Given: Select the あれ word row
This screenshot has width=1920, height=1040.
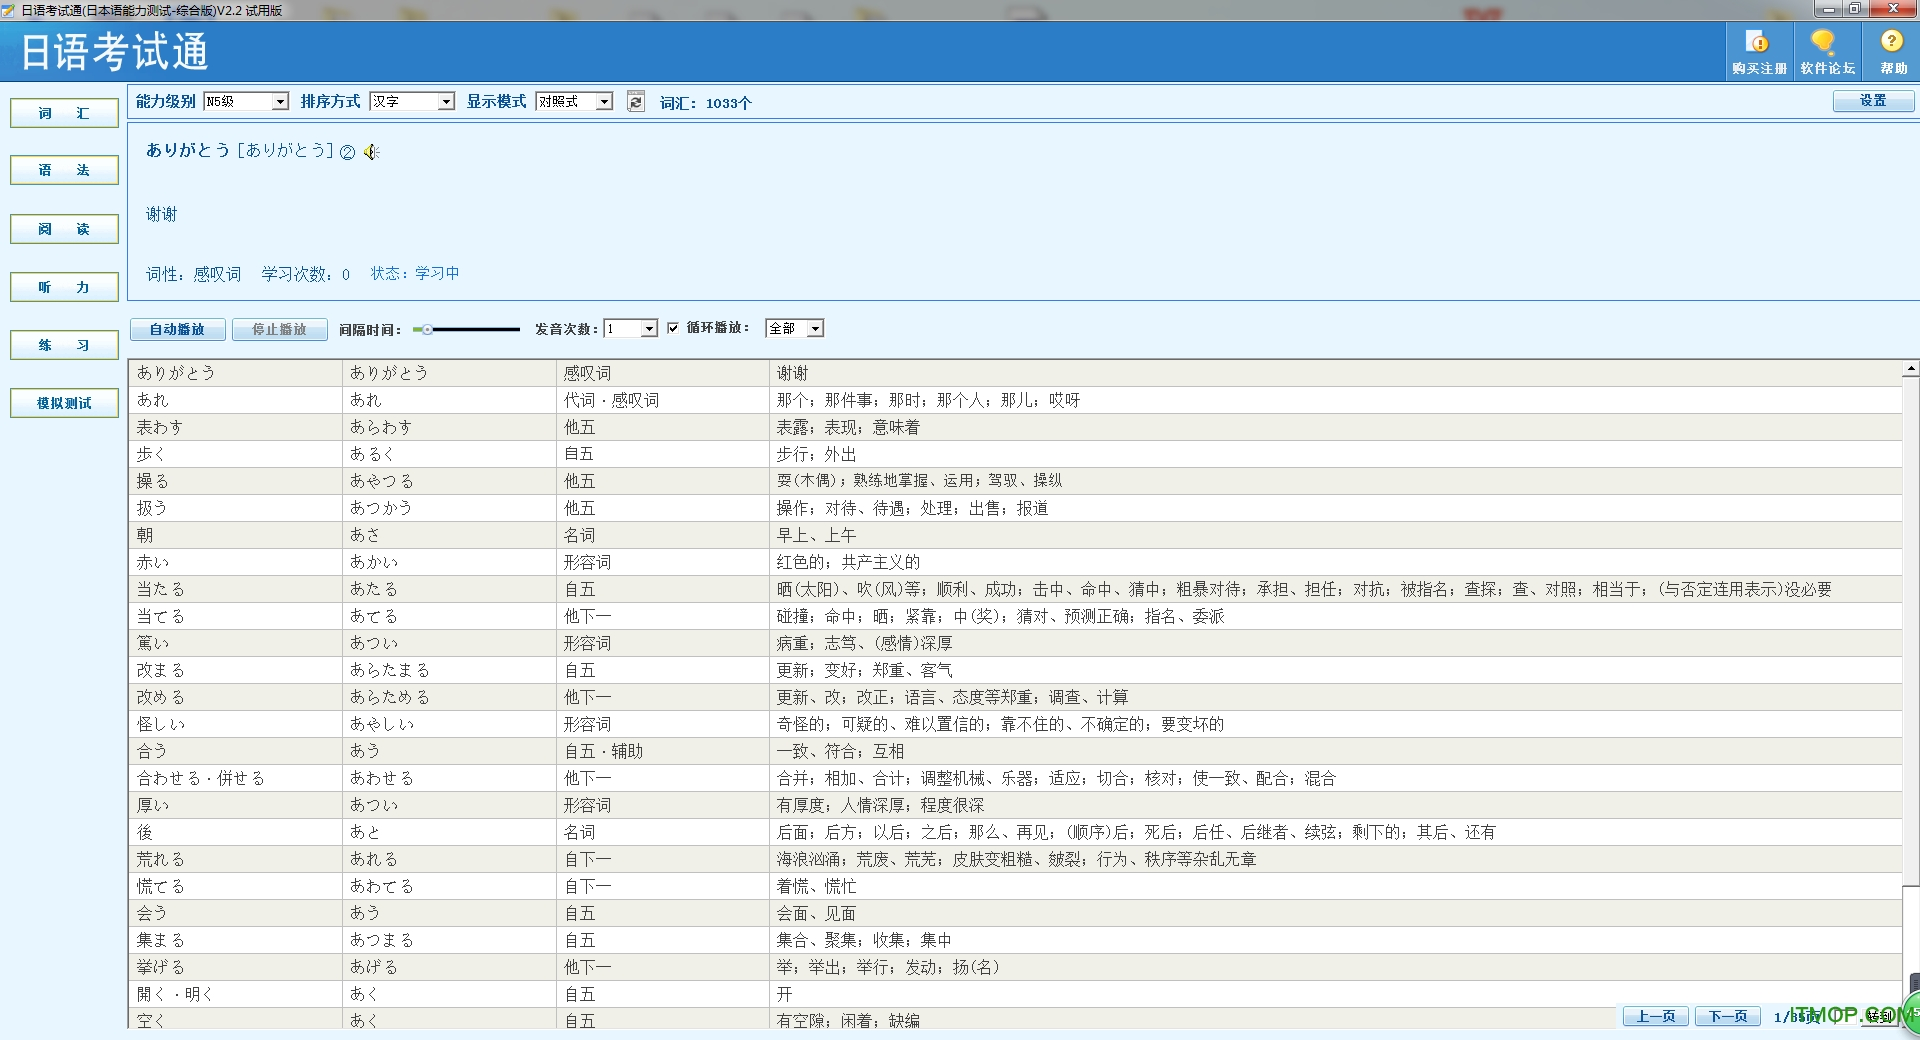Looking at the screenshot, I should 1015,400.
